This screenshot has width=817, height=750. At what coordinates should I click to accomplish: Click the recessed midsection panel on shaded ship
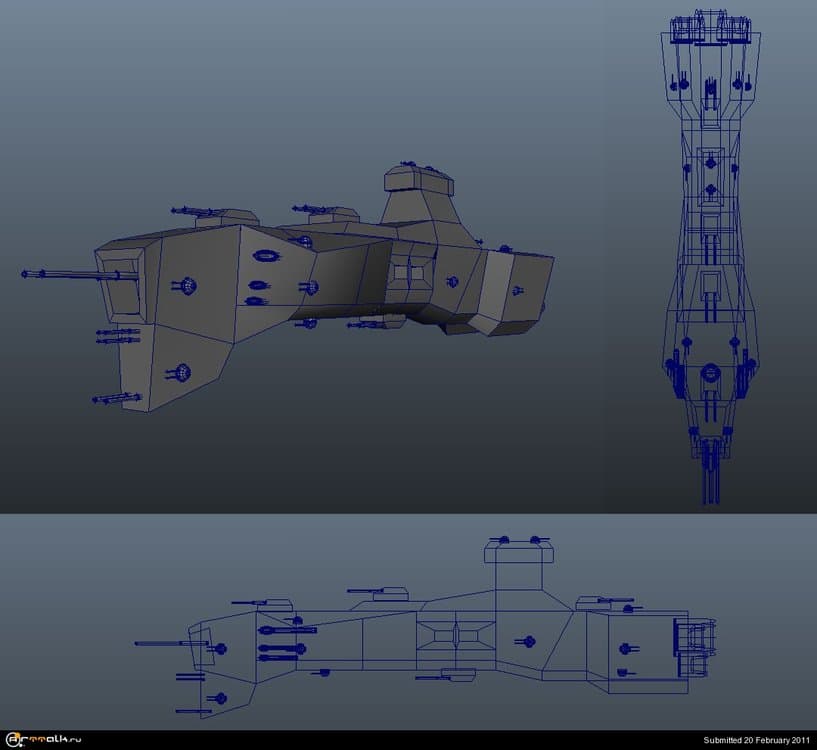(x=410, y=272)
